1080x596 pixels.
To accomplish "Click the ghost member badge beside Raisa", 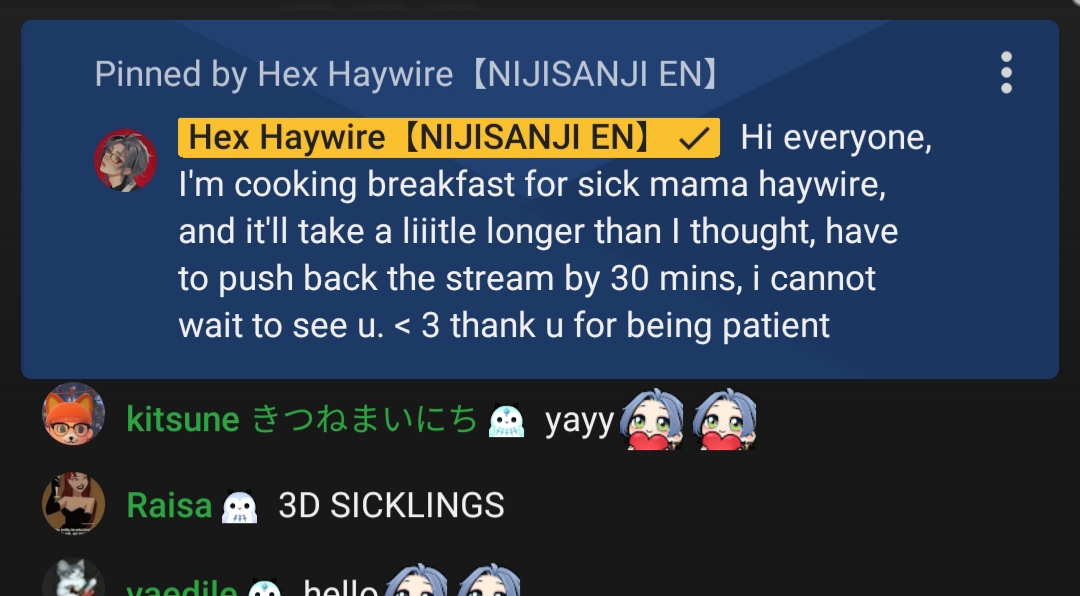I will pyautogui.click(x=239, y=506).
